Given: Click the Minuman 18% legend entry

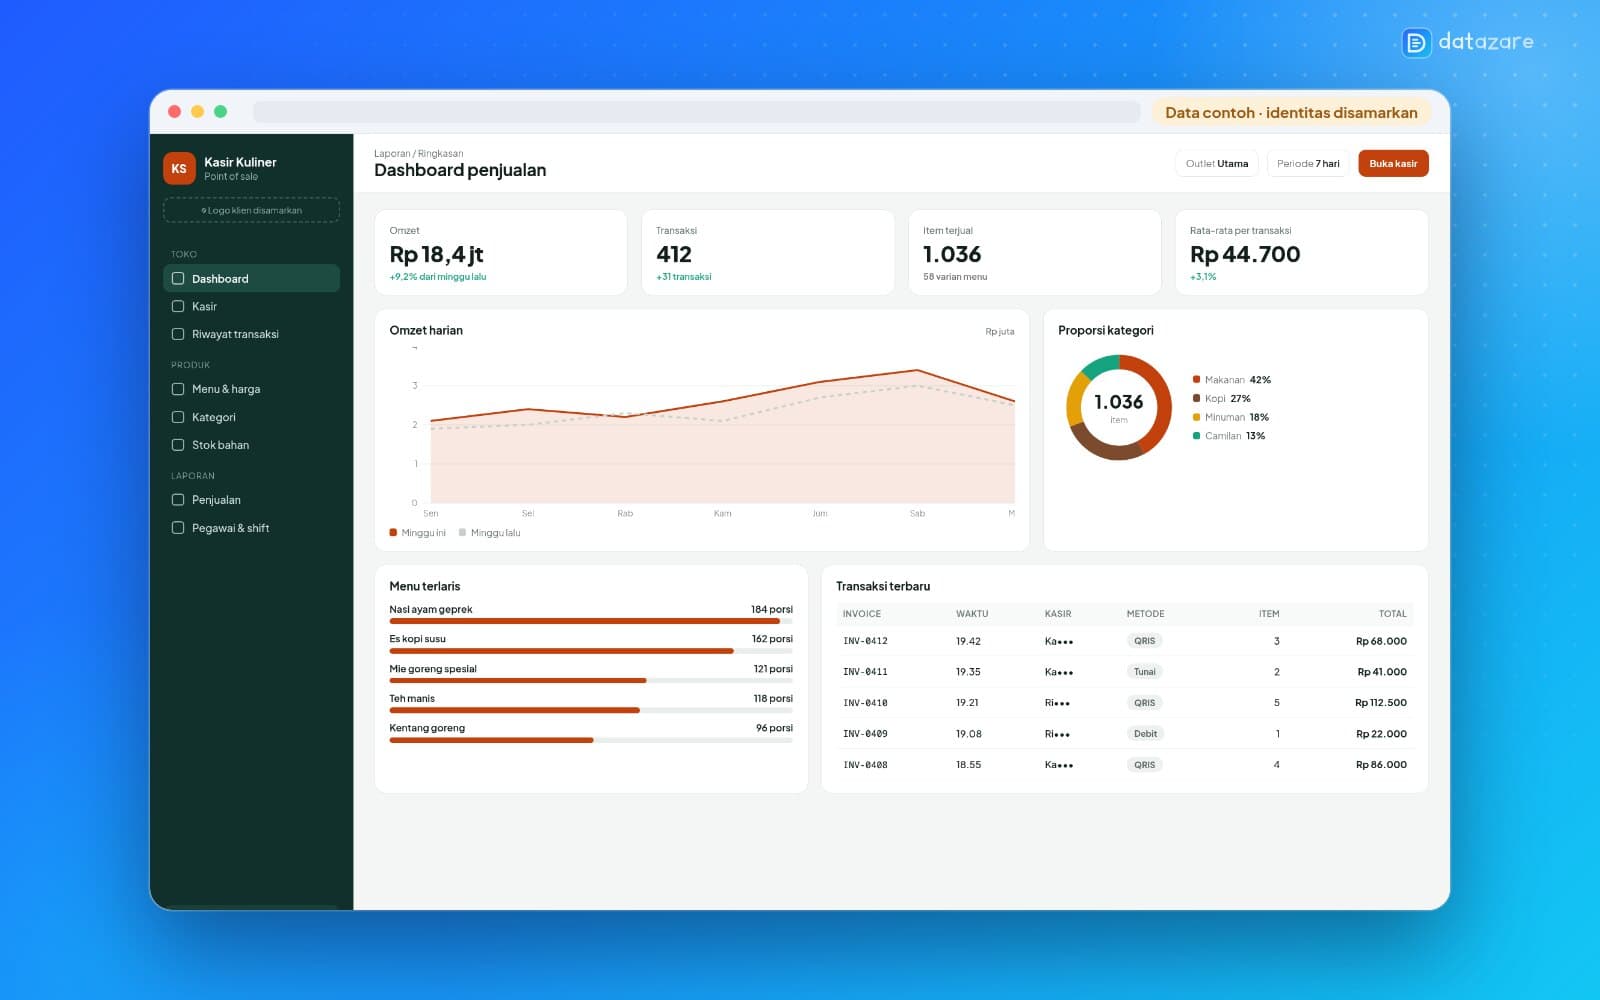Looking at the screenshot, I should [1230, 417].
